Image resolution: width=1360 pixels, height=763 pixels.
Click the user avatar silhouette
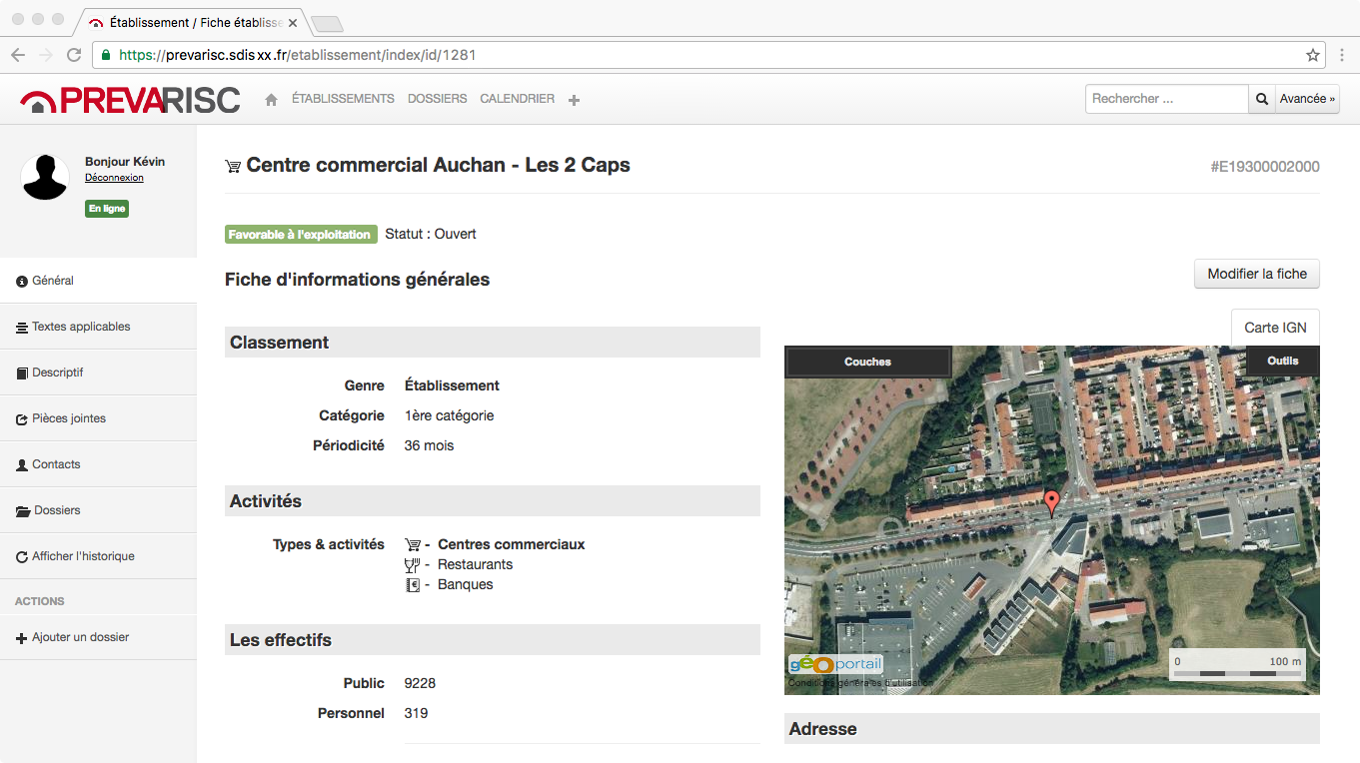click(x=45, y=177)
